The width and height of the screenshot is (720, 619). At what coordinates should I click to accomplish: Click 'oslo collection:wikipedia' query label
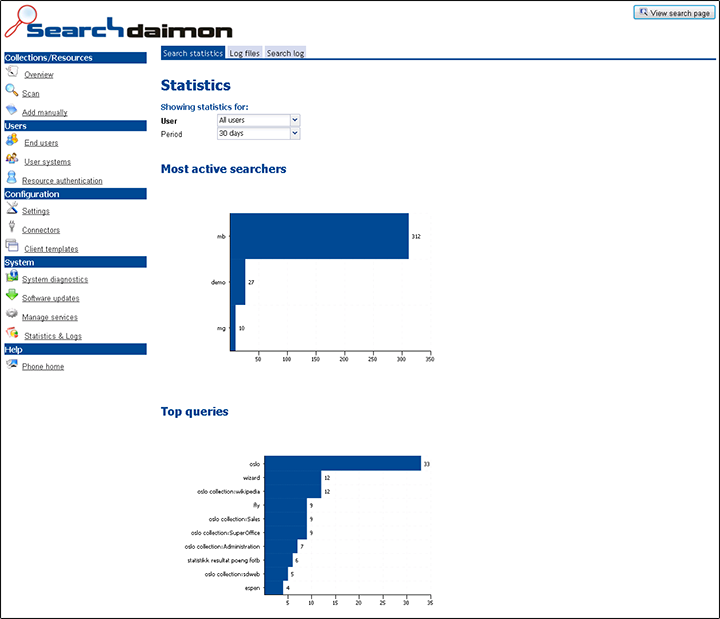point(228,491)
